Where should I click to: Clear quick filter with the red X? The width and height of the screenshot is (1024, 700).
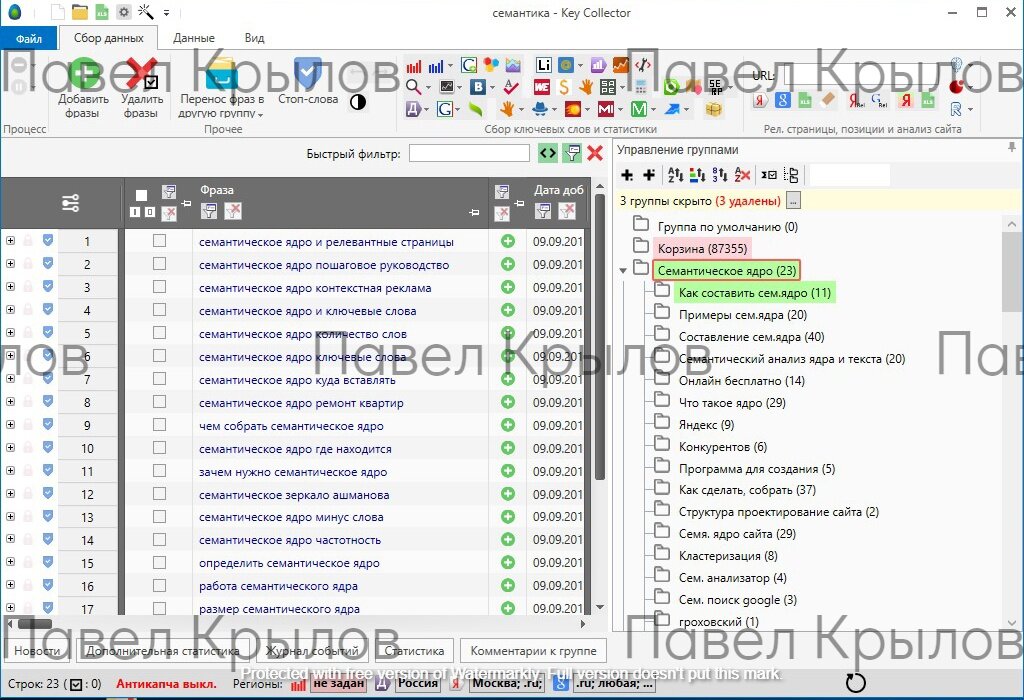pyautogui.click(x=595, y=153)
